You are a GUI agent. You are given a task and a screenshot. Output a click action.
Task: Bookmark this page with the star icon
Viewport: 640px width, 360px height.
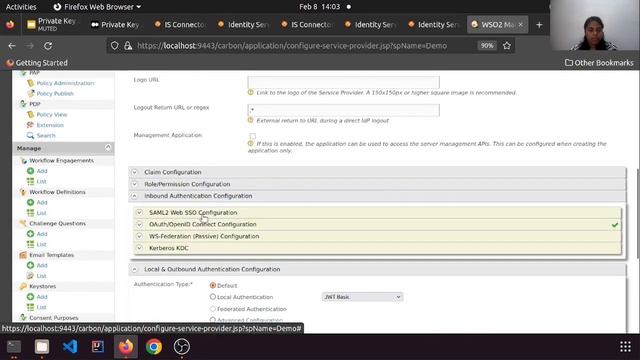[x=507, y=46]
